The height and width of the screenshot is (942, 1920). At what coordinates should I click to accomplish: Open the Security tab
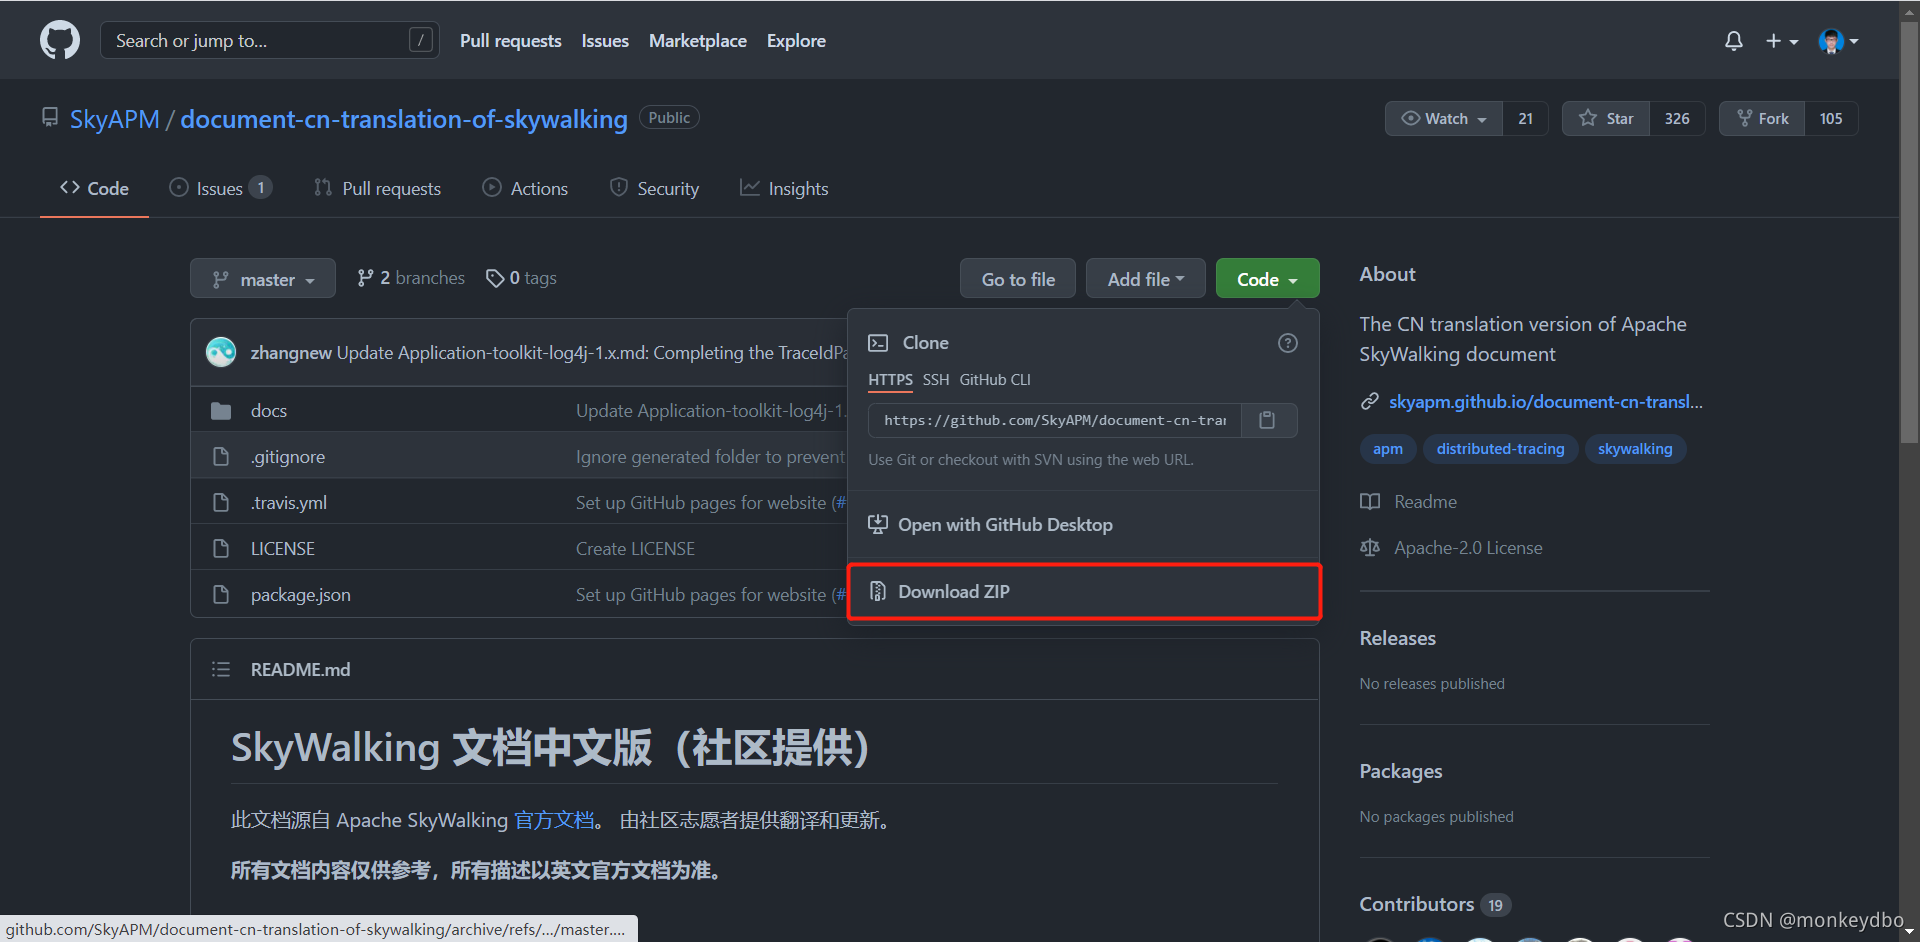(654, 188)
